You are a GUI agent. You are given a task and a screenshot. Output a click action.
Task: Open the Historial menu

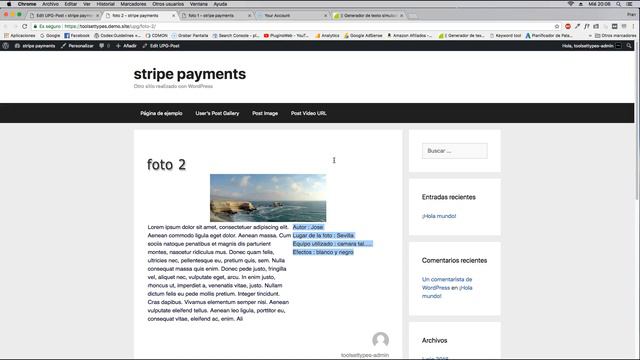pyautogui.click(x=105, y=4)
